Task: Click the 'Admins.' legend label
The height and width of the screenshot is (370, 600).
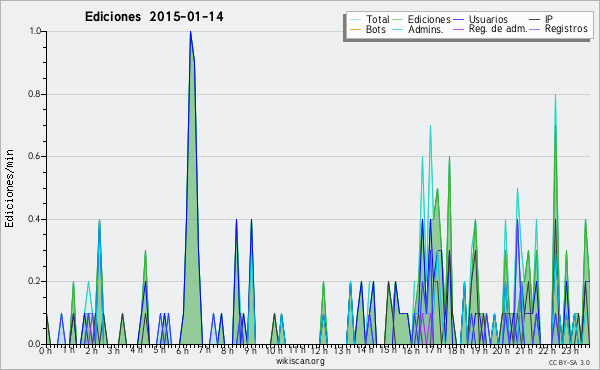Action: tap(426, 29)
